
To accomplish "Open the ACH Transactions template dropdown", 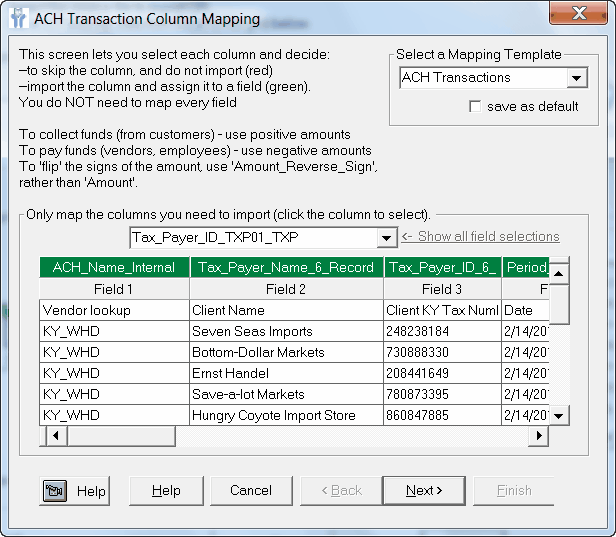I will (576, 78).
